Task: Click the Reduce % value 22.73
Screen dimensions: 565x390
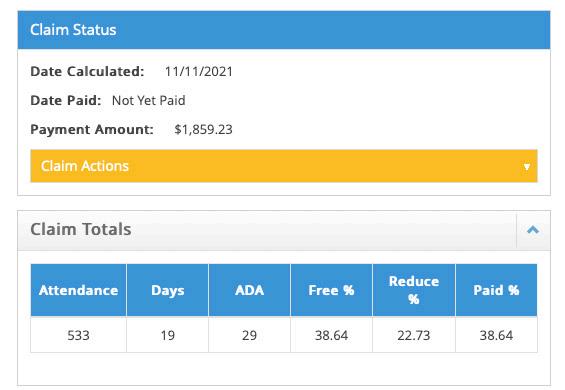Action: pyautogui.click(x=414, y=335)
